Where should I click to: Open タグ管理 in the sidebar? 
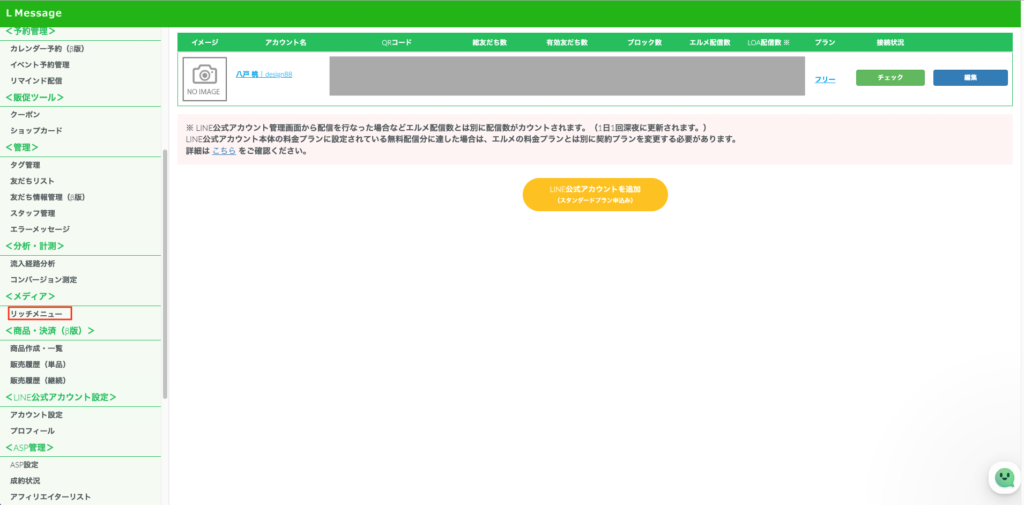(x=25, y=164)
